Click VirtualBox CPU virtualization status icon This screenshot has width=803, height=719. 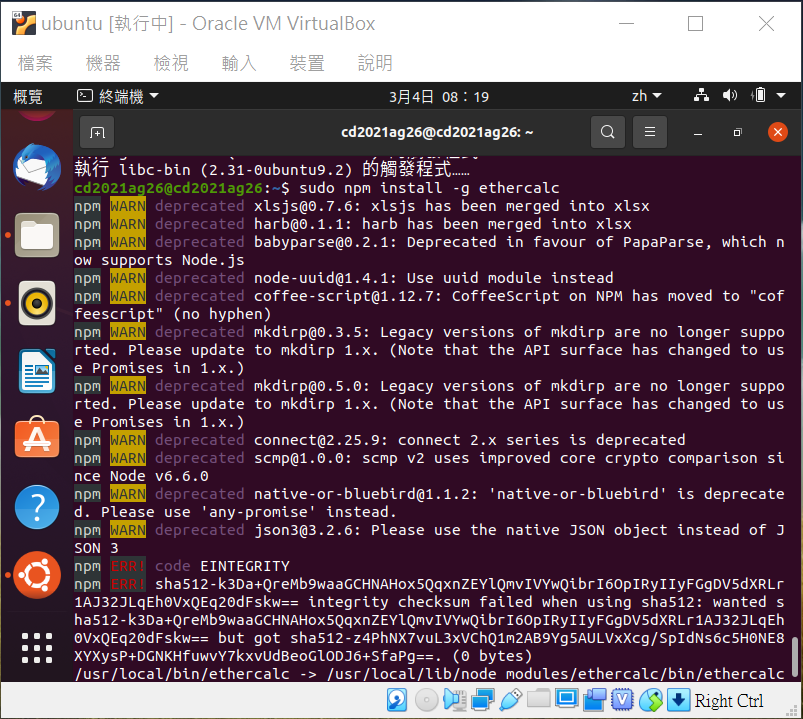(x=622, y=700)
